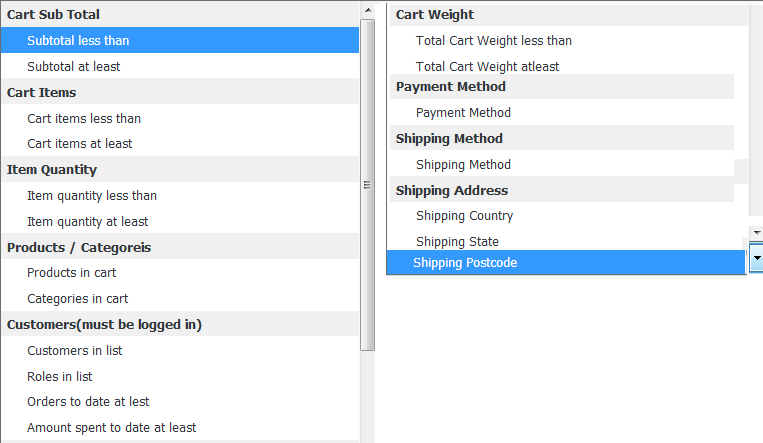
Task: Choose 'Amount spent to date at least'
Action: [180, 427]
